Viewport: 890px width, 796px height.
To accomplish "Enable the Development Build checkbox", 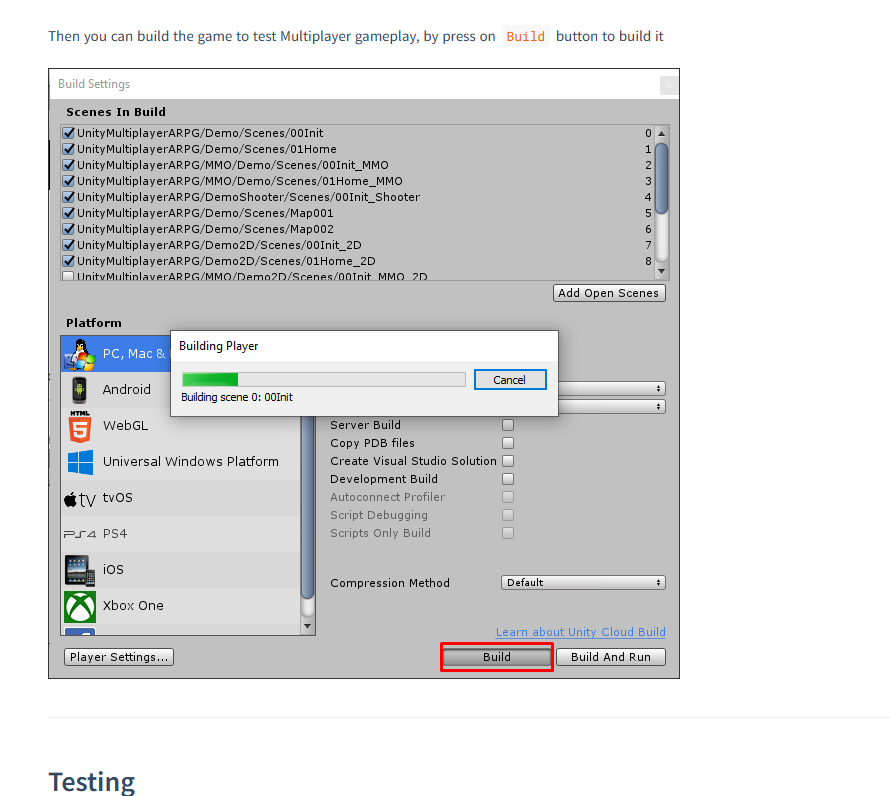I will click(x=508, y=479).
